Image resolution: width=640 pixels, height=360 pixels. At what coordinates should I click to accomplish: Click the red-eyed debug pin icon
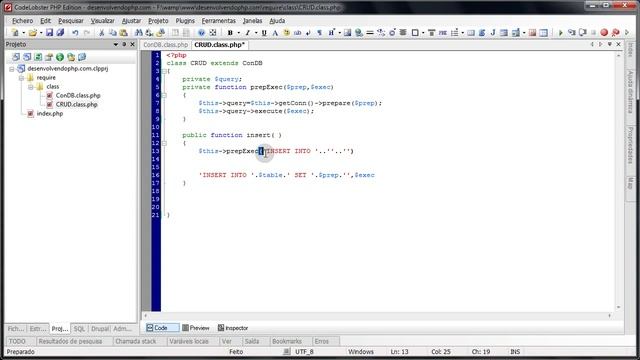pos(616,33)
